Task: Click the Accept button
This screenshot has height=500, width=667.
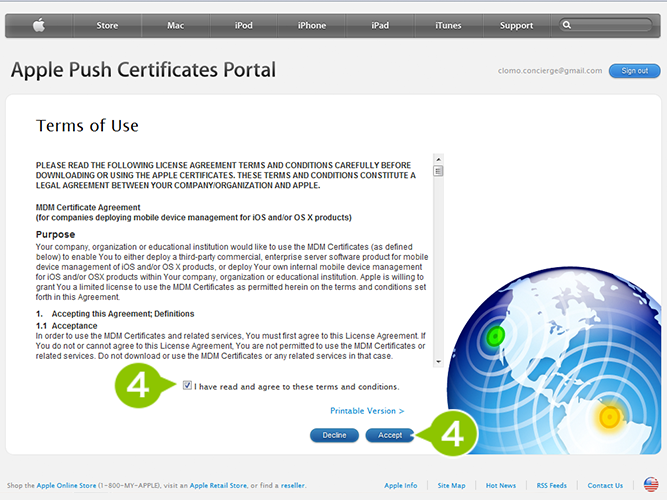Action: 390,435
